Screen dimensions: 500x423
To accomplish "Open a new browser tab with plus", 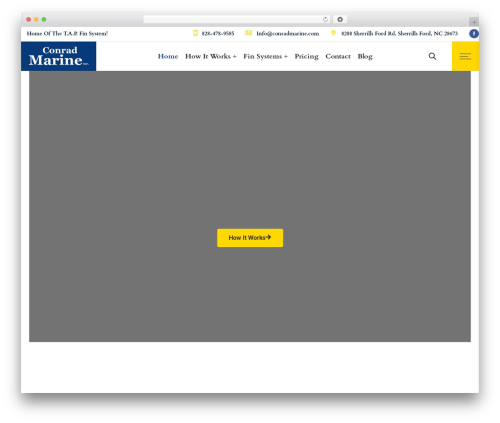I will coord(474,22).
